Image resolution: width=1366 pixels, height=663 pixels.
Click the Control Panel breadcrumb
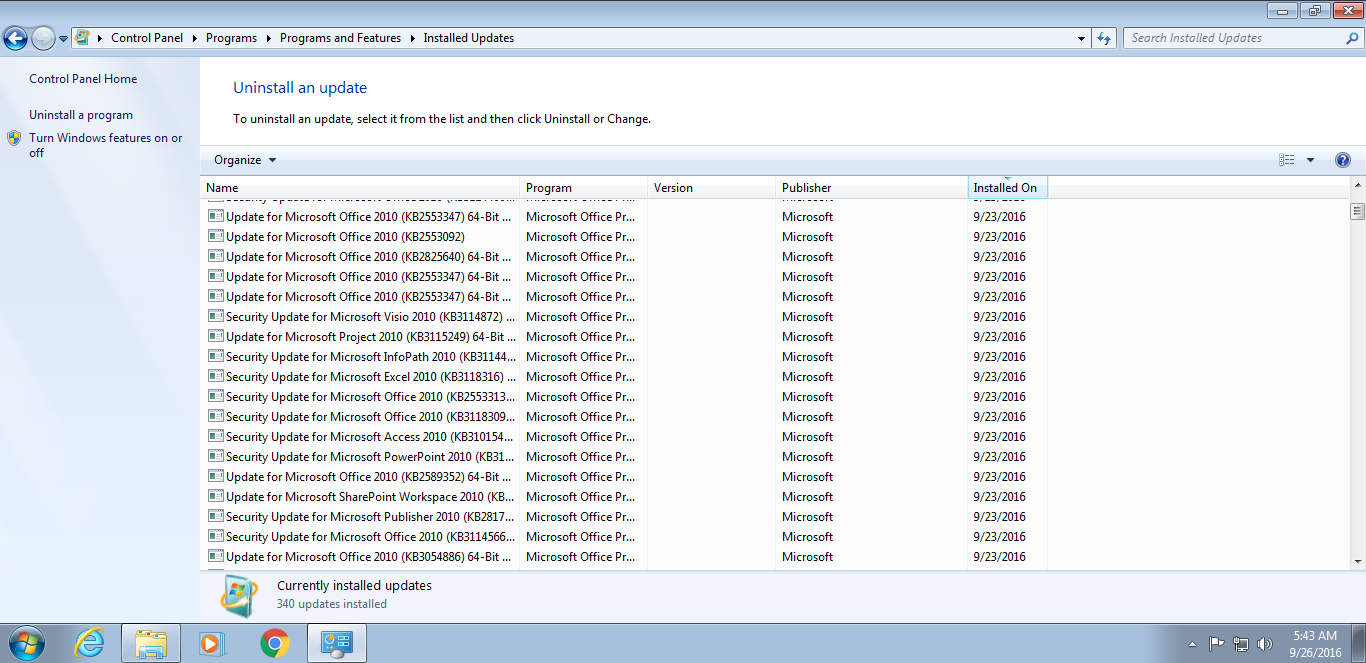(147, 38)
